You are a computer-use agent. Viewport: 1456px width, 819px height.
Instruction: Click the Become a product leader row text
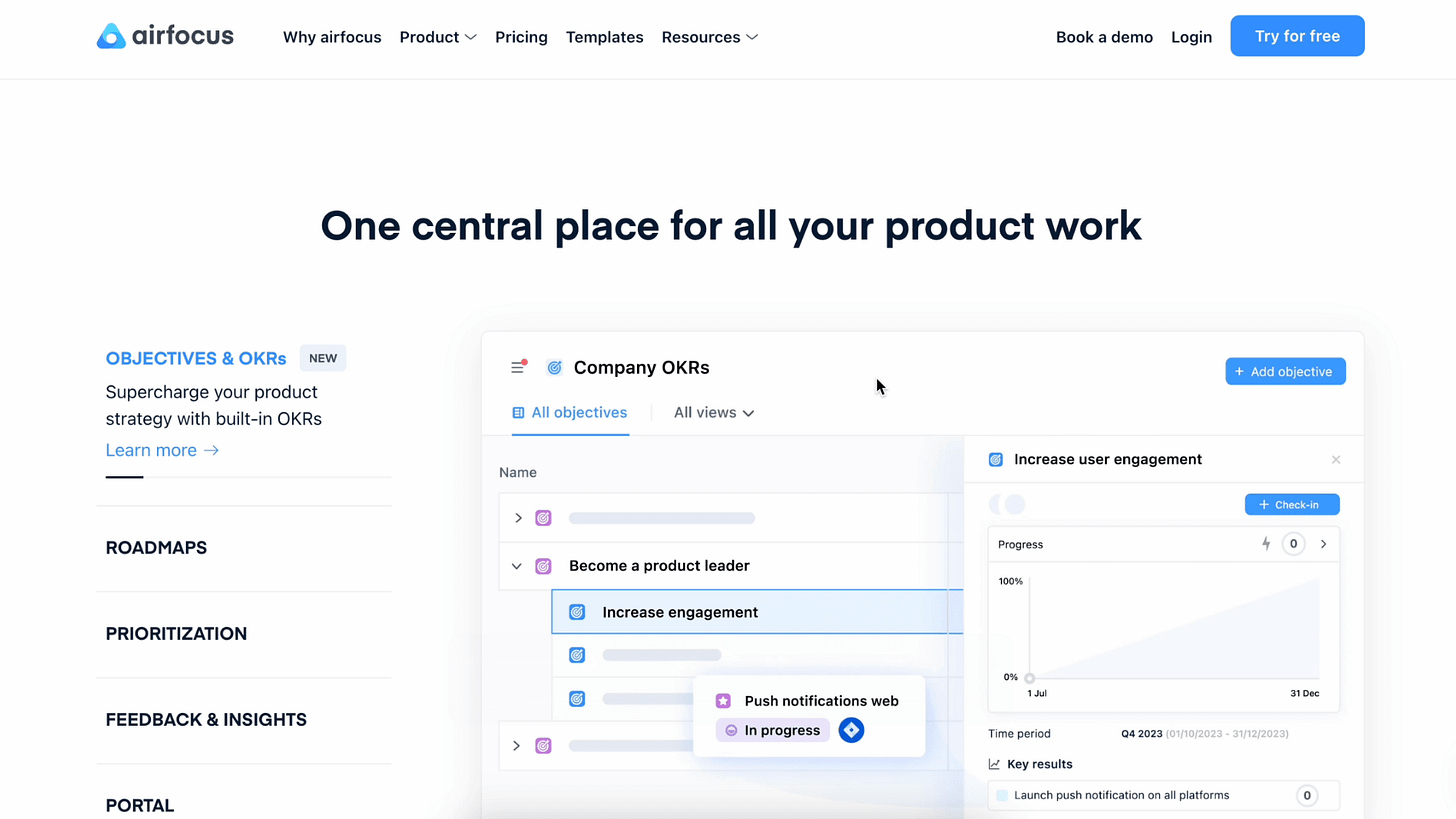pos(659,566)
